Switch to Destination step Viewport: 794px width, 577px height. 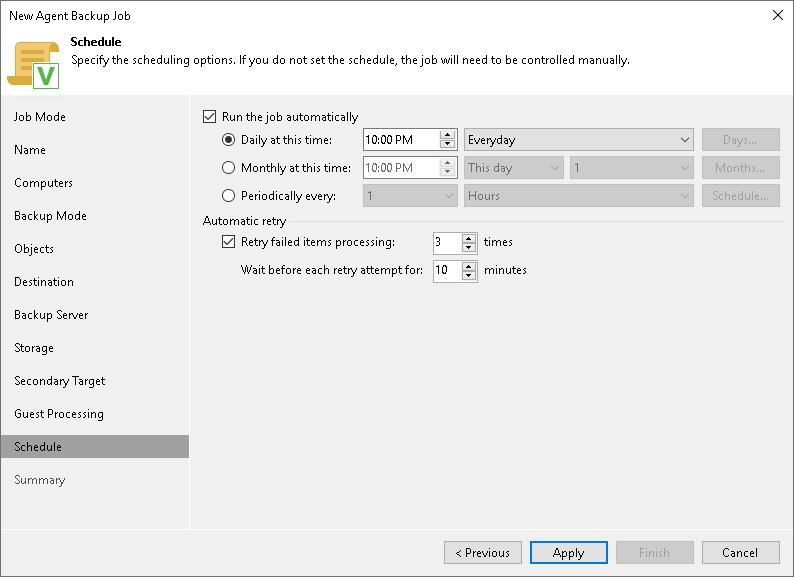pyautogui.click(x=44, y=282)
